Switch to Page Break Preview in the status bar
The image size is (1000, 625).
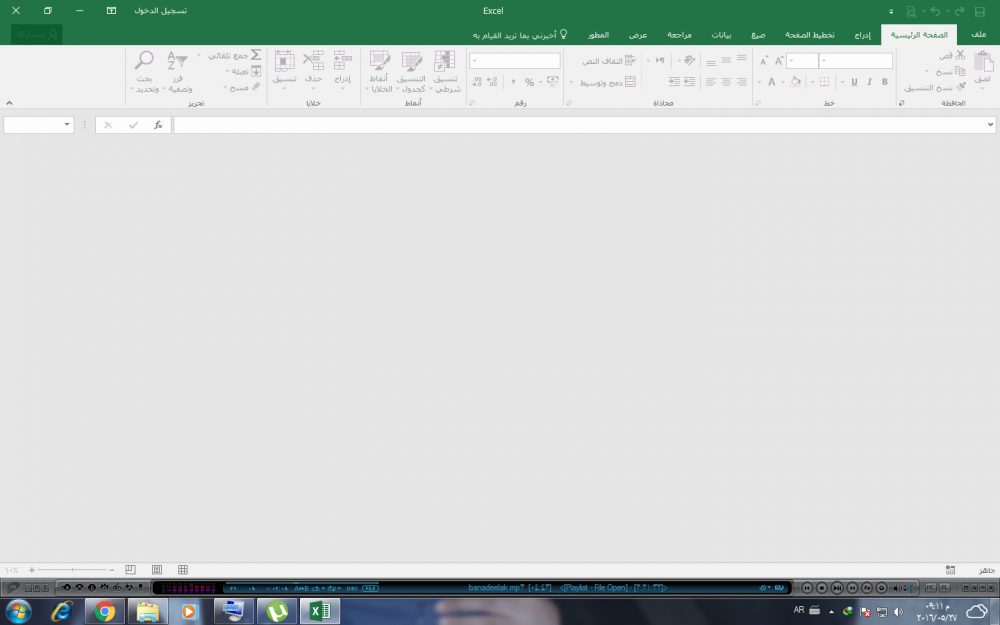click(130, 570)
